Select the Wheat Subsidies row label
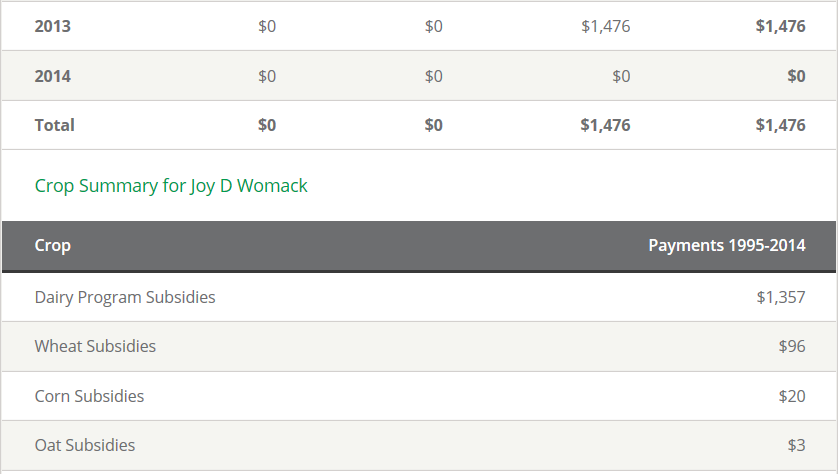Image resolution: width=839 pixels, height=474 pixels. 95,346
